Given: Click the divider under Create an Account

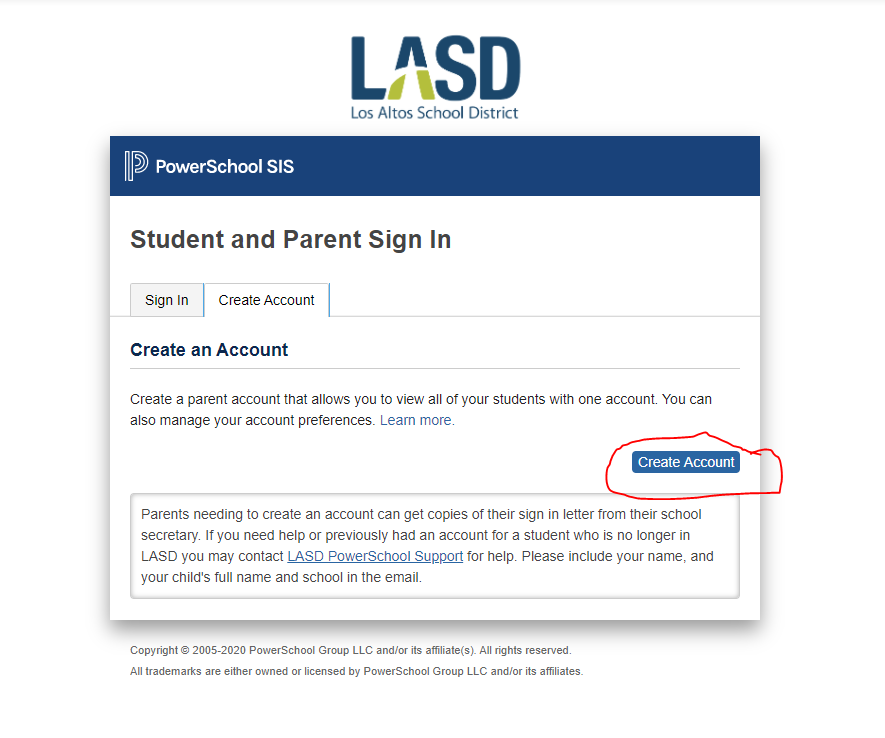Looking at the screenshot, I should point(434,368).
